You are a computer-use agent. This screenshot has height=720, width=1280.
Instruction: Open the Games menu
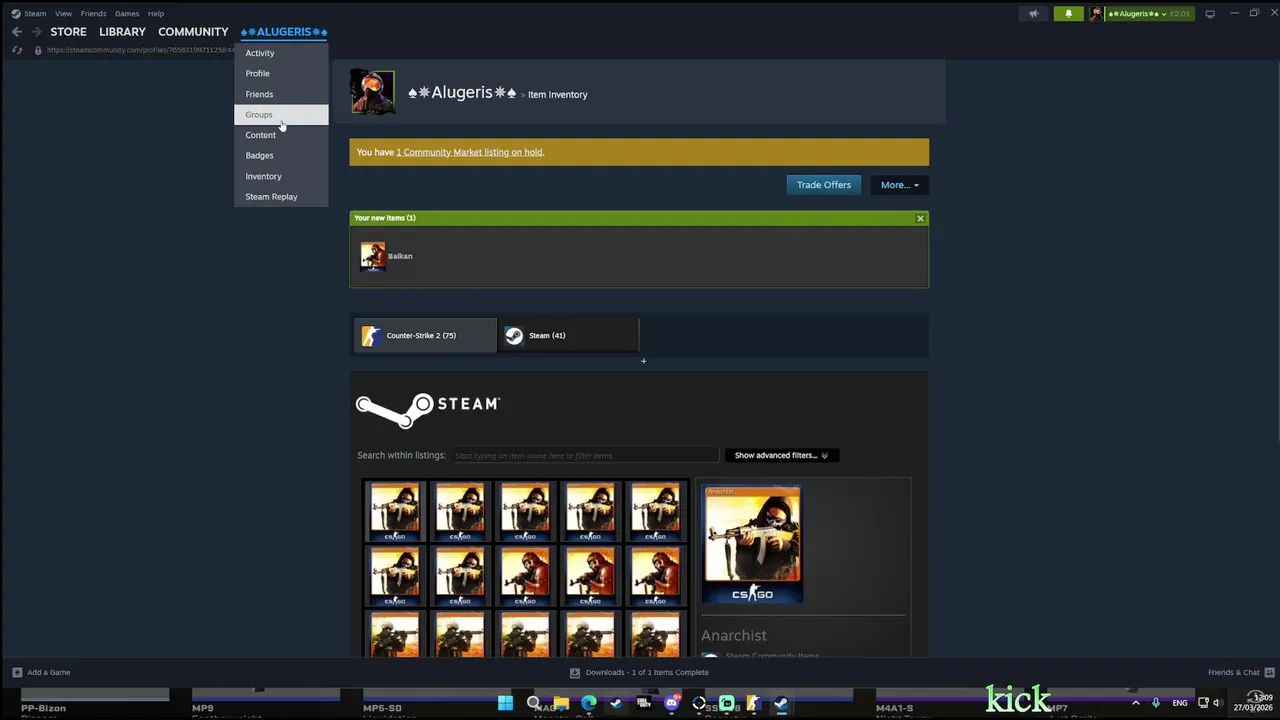click(127, 14)
